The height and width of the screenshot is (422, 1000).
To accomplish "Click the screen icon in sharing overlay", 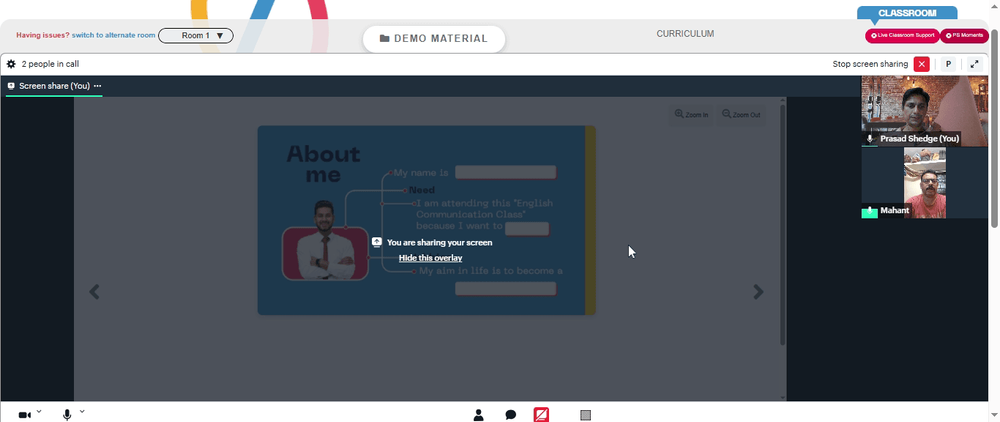I will [377, 242].
